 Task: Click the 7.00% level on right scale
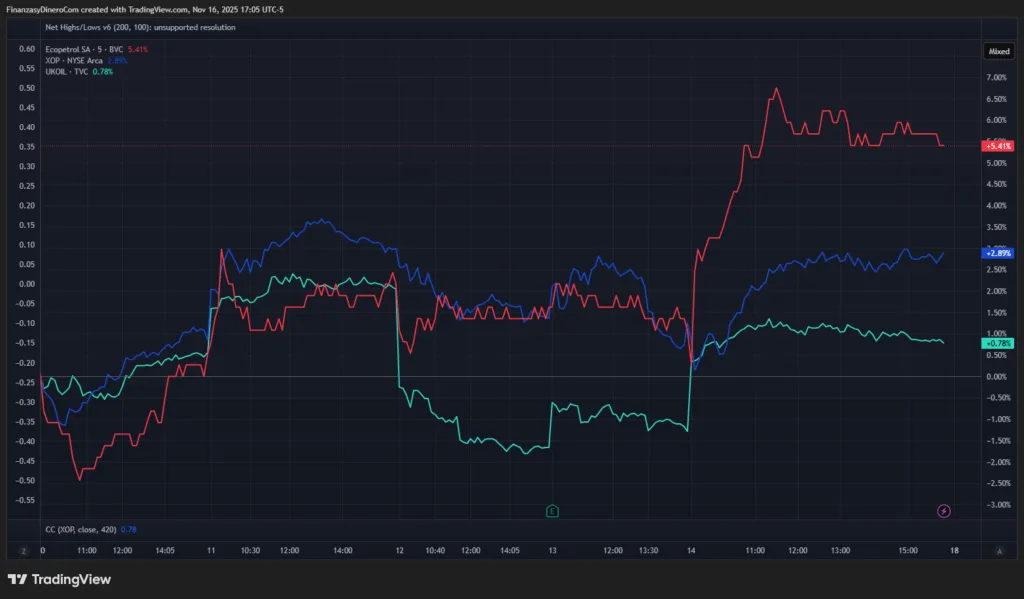[x=996, y=78]
